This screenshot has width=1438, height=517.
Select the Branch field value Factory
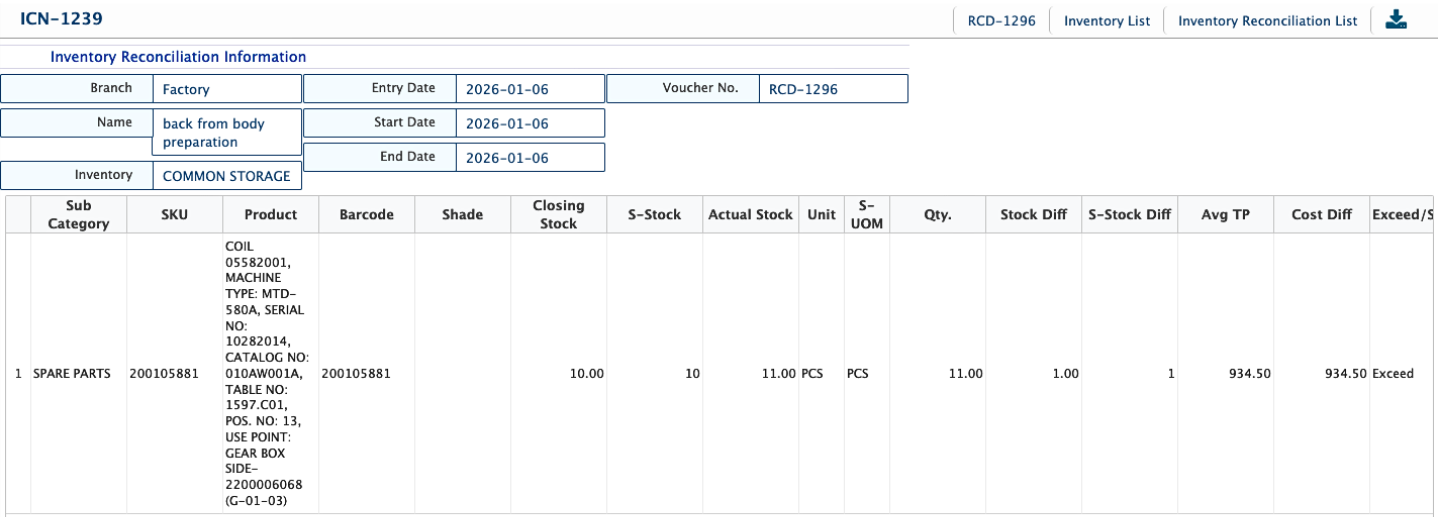pyautogui.click(x=226, y=89)
